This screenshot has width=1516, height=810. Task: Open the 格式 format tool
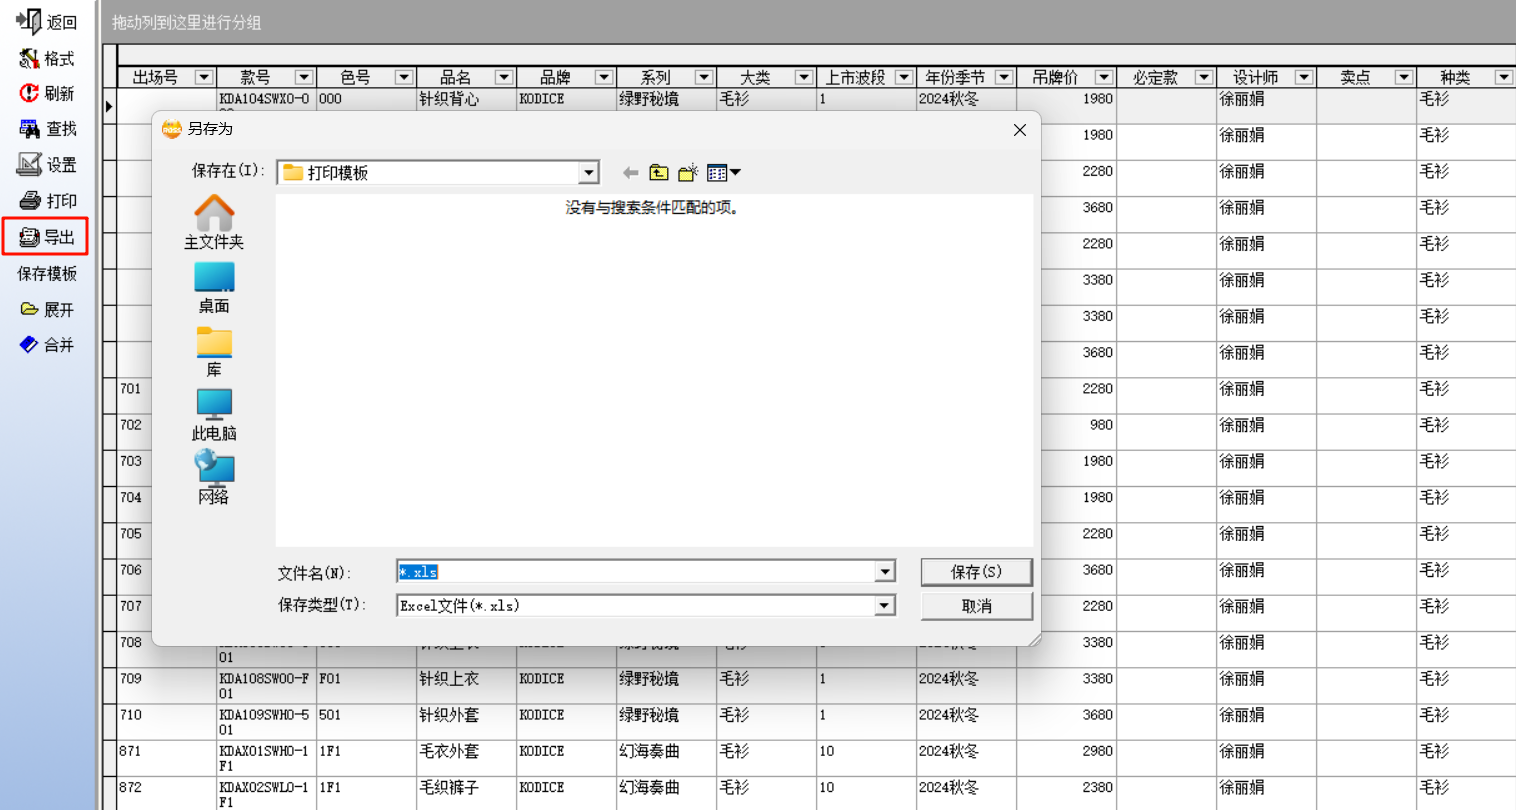click(47, 59)
